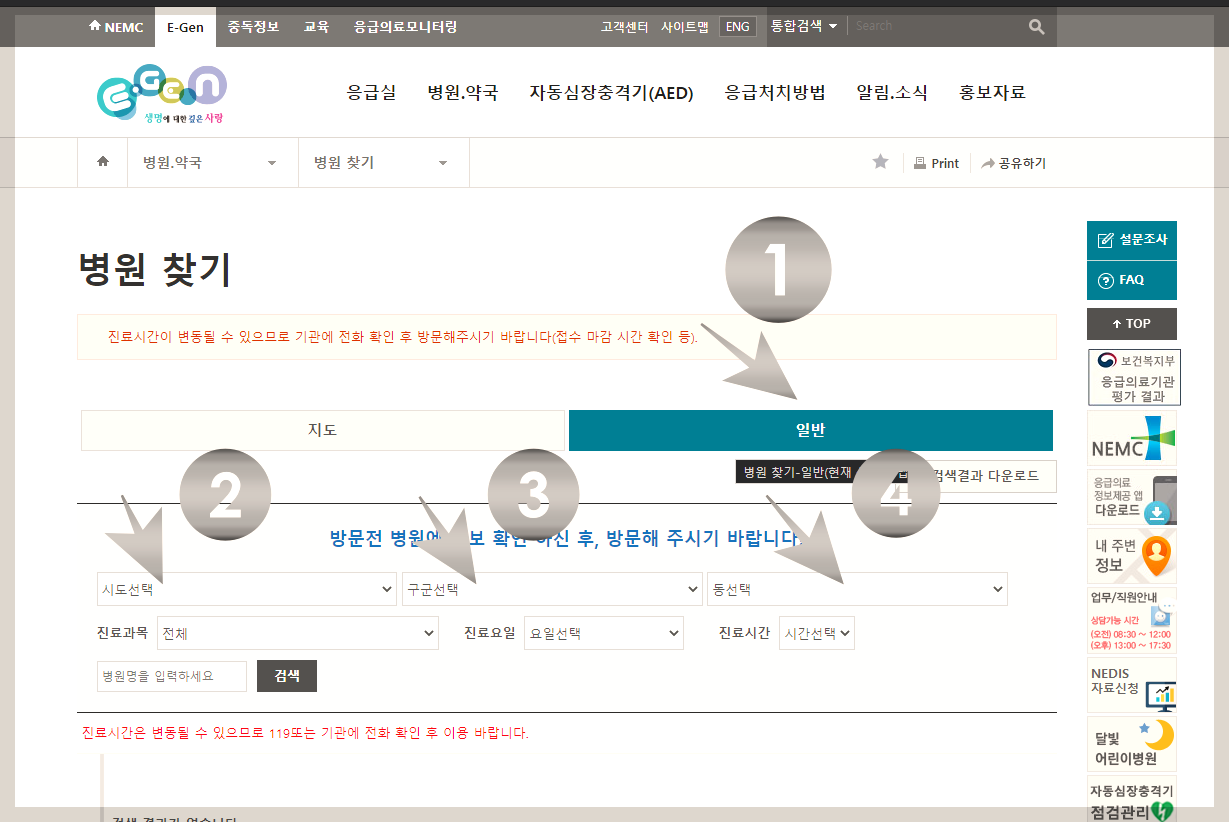Open the 공유하기 share icon

pyautogui.click(x=1013, y=162)
